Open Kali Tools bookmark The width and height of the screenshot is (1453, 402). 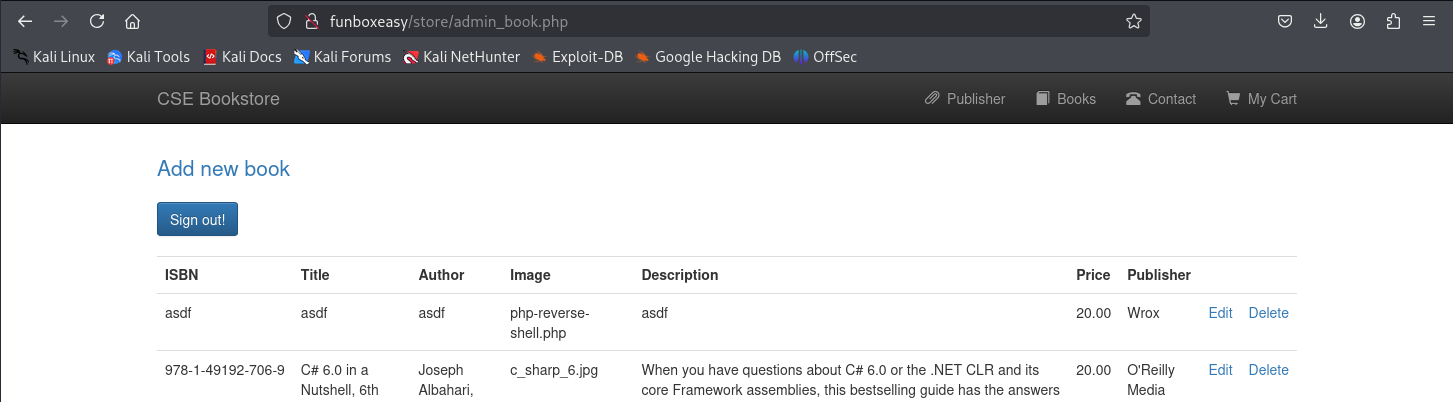(x=148, y=57)
